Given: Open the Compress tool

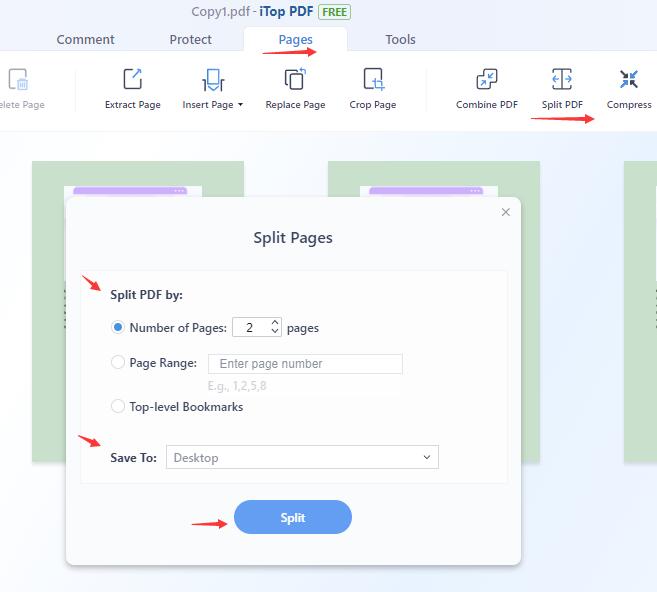Looking at the screenshot, I should [x=629, y=80].
